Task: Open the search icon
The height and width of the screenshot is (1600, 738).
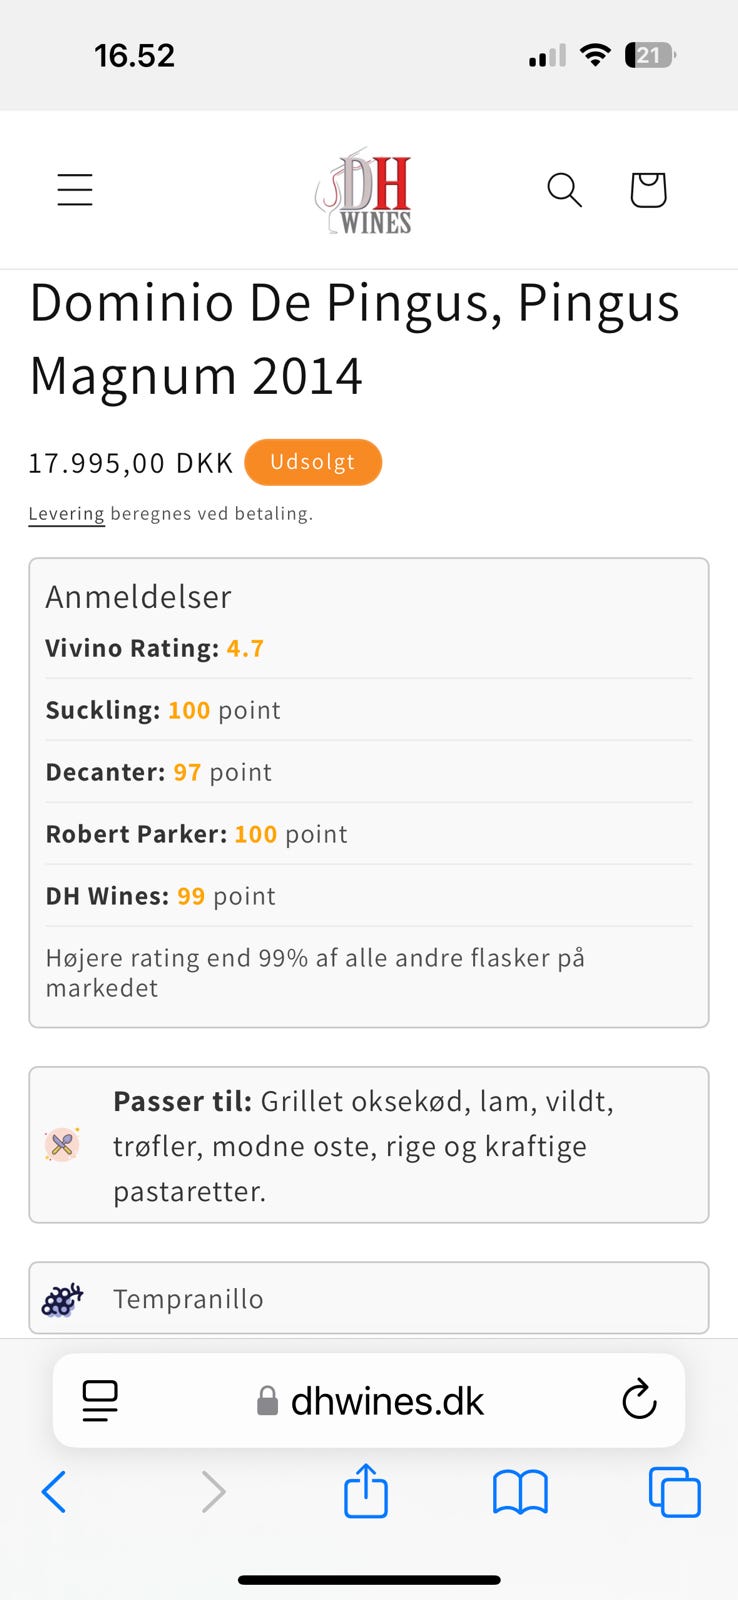Action: tap(564, 189)
